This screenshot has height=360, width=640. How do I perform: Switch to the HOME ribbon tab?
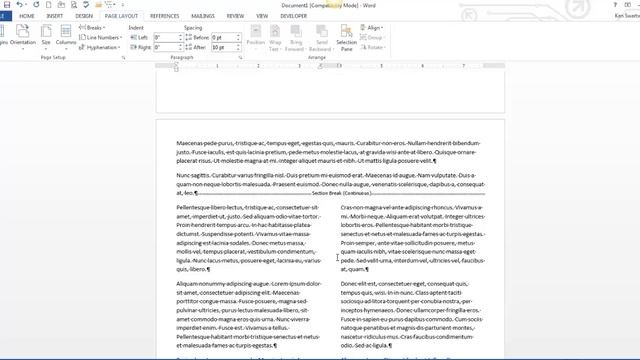[27, 16]
